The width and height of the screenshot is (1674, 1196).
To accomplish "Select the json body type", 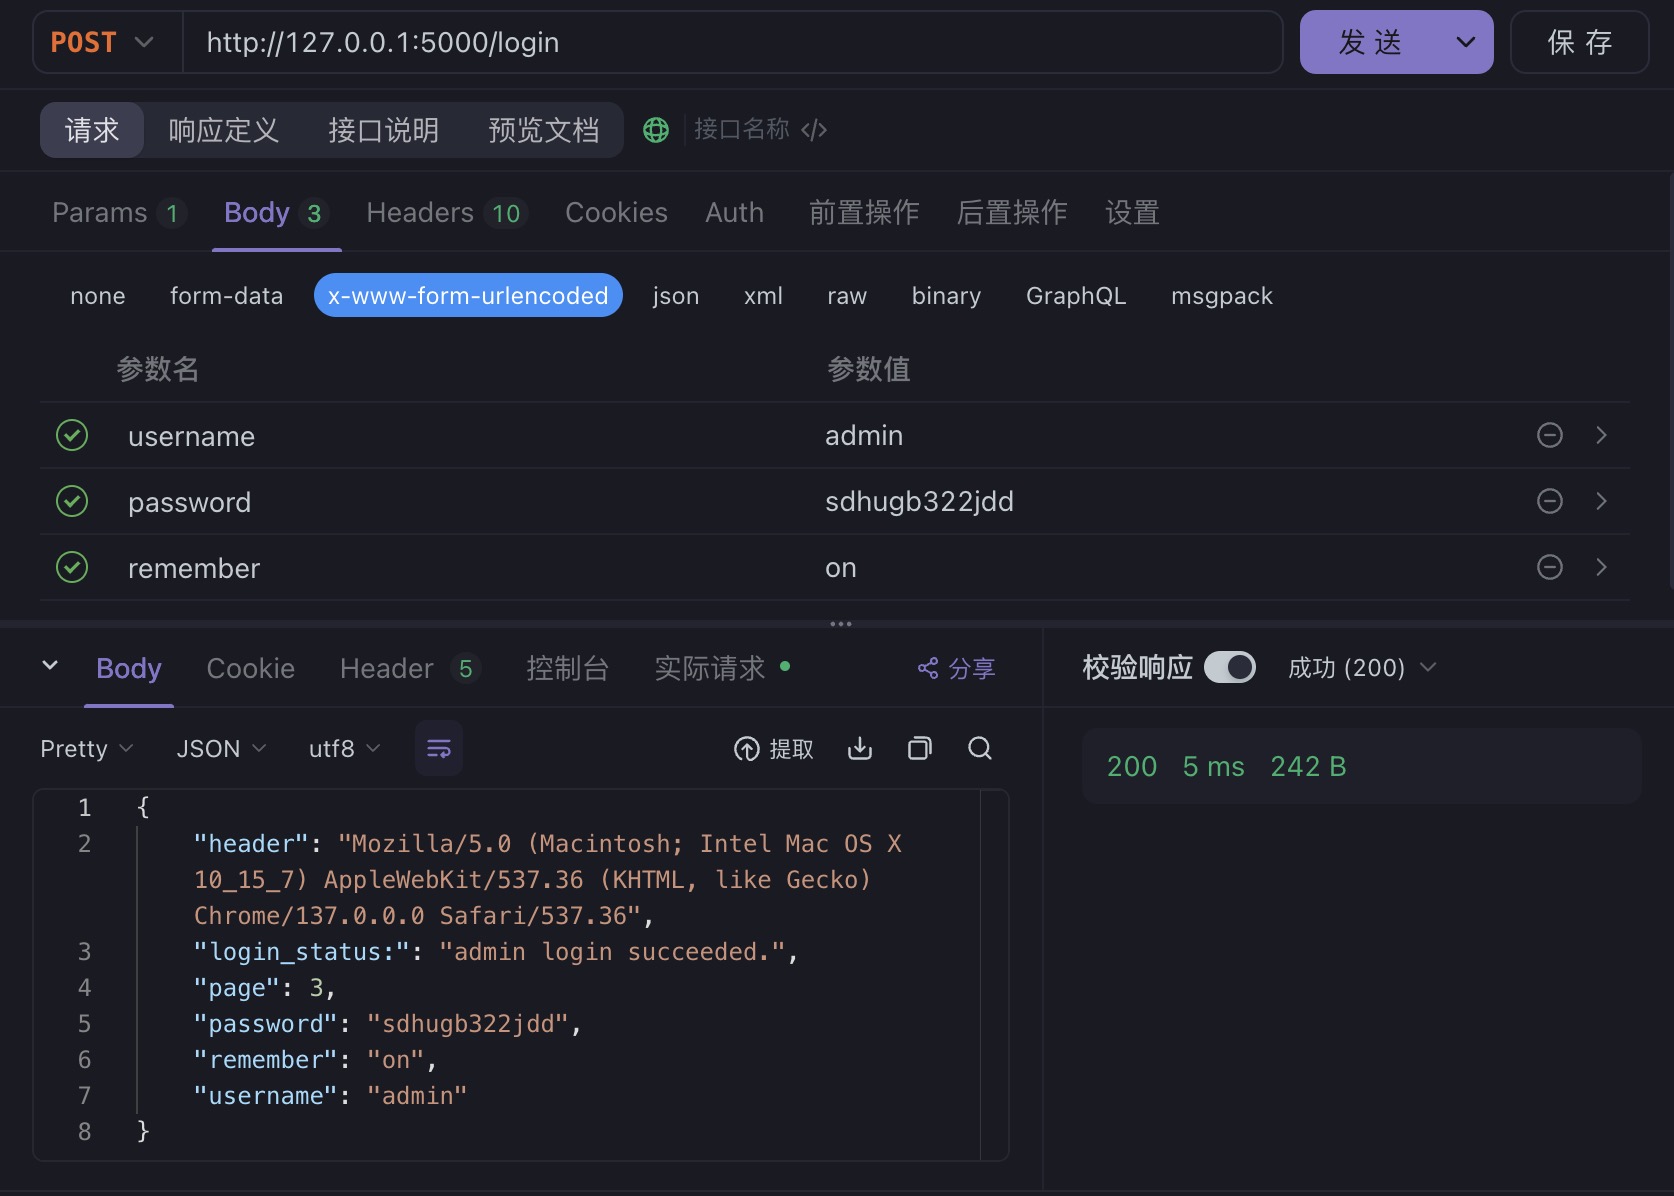I will click(675, 296).
